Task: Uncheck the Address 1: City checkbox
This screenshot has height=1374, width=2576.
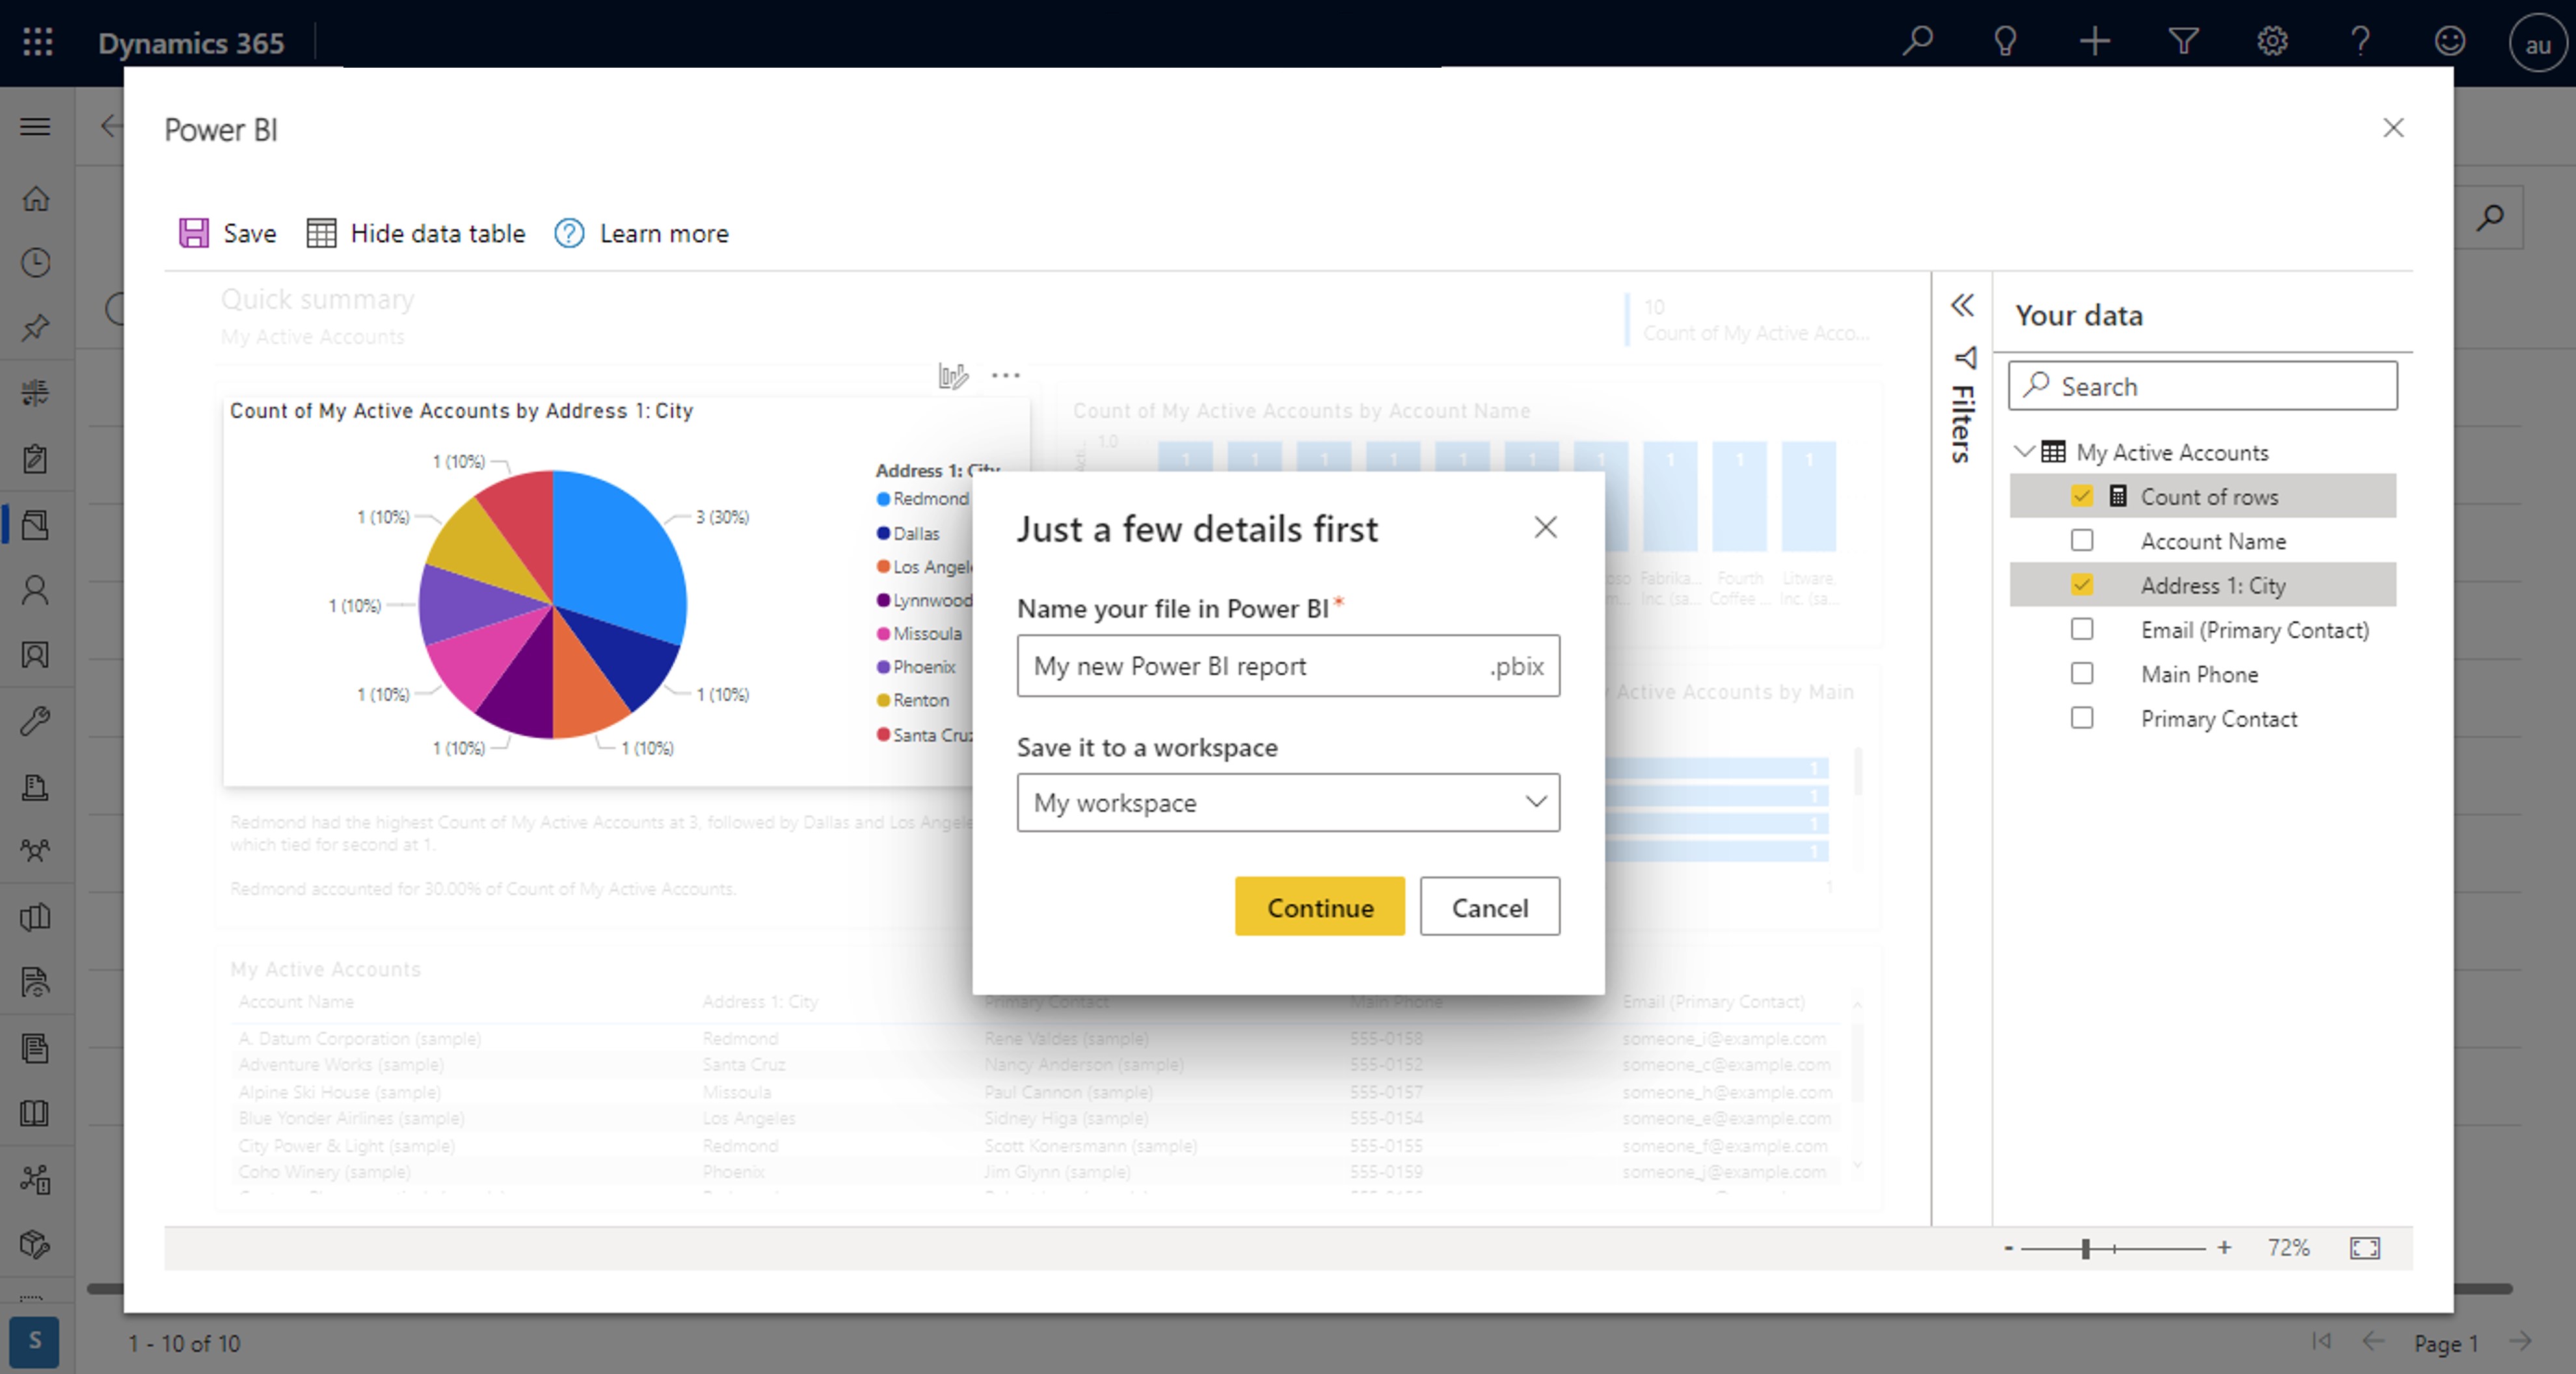Action: point(2081,585)
